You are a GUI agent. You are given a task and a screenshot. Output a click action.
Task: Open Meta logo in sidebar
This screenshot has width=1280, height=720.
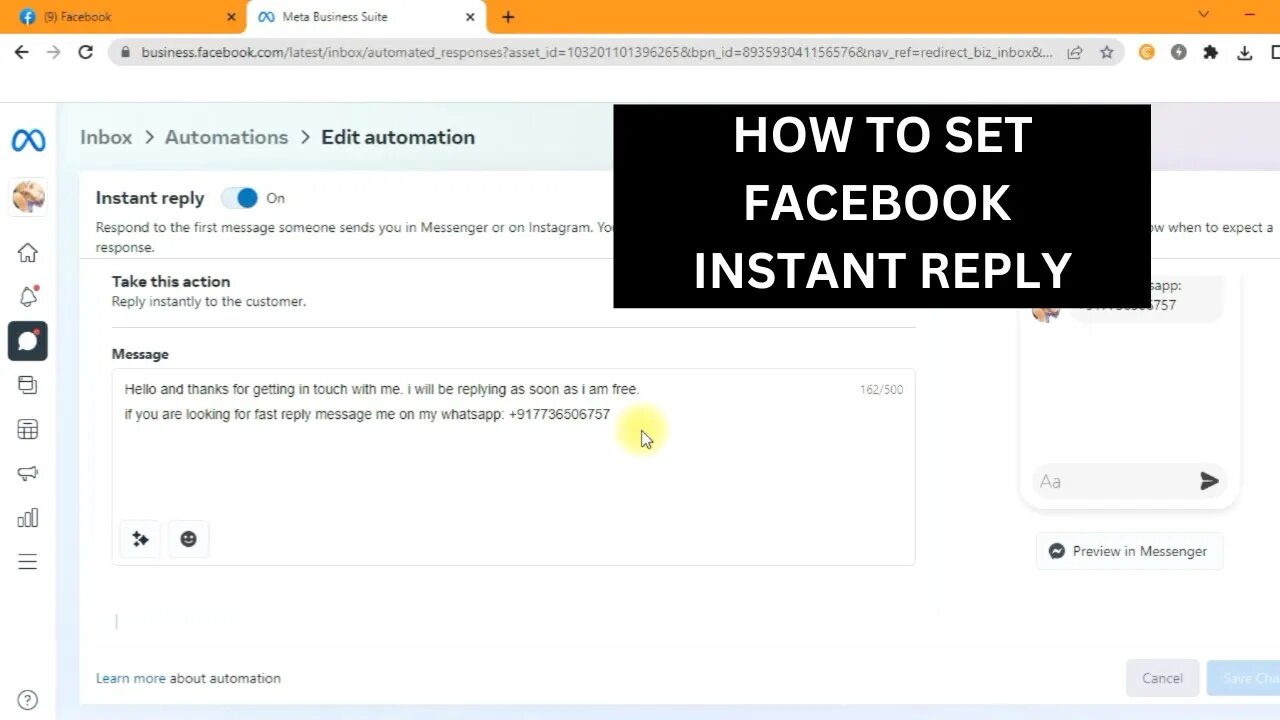pos(28,141)
